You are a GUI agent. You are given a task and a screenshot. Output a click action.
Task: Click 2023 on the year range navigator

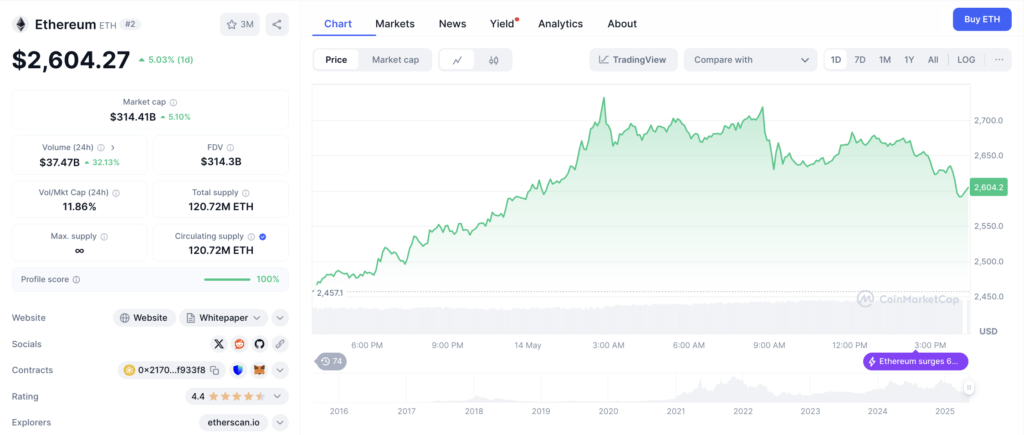point(810,411)
